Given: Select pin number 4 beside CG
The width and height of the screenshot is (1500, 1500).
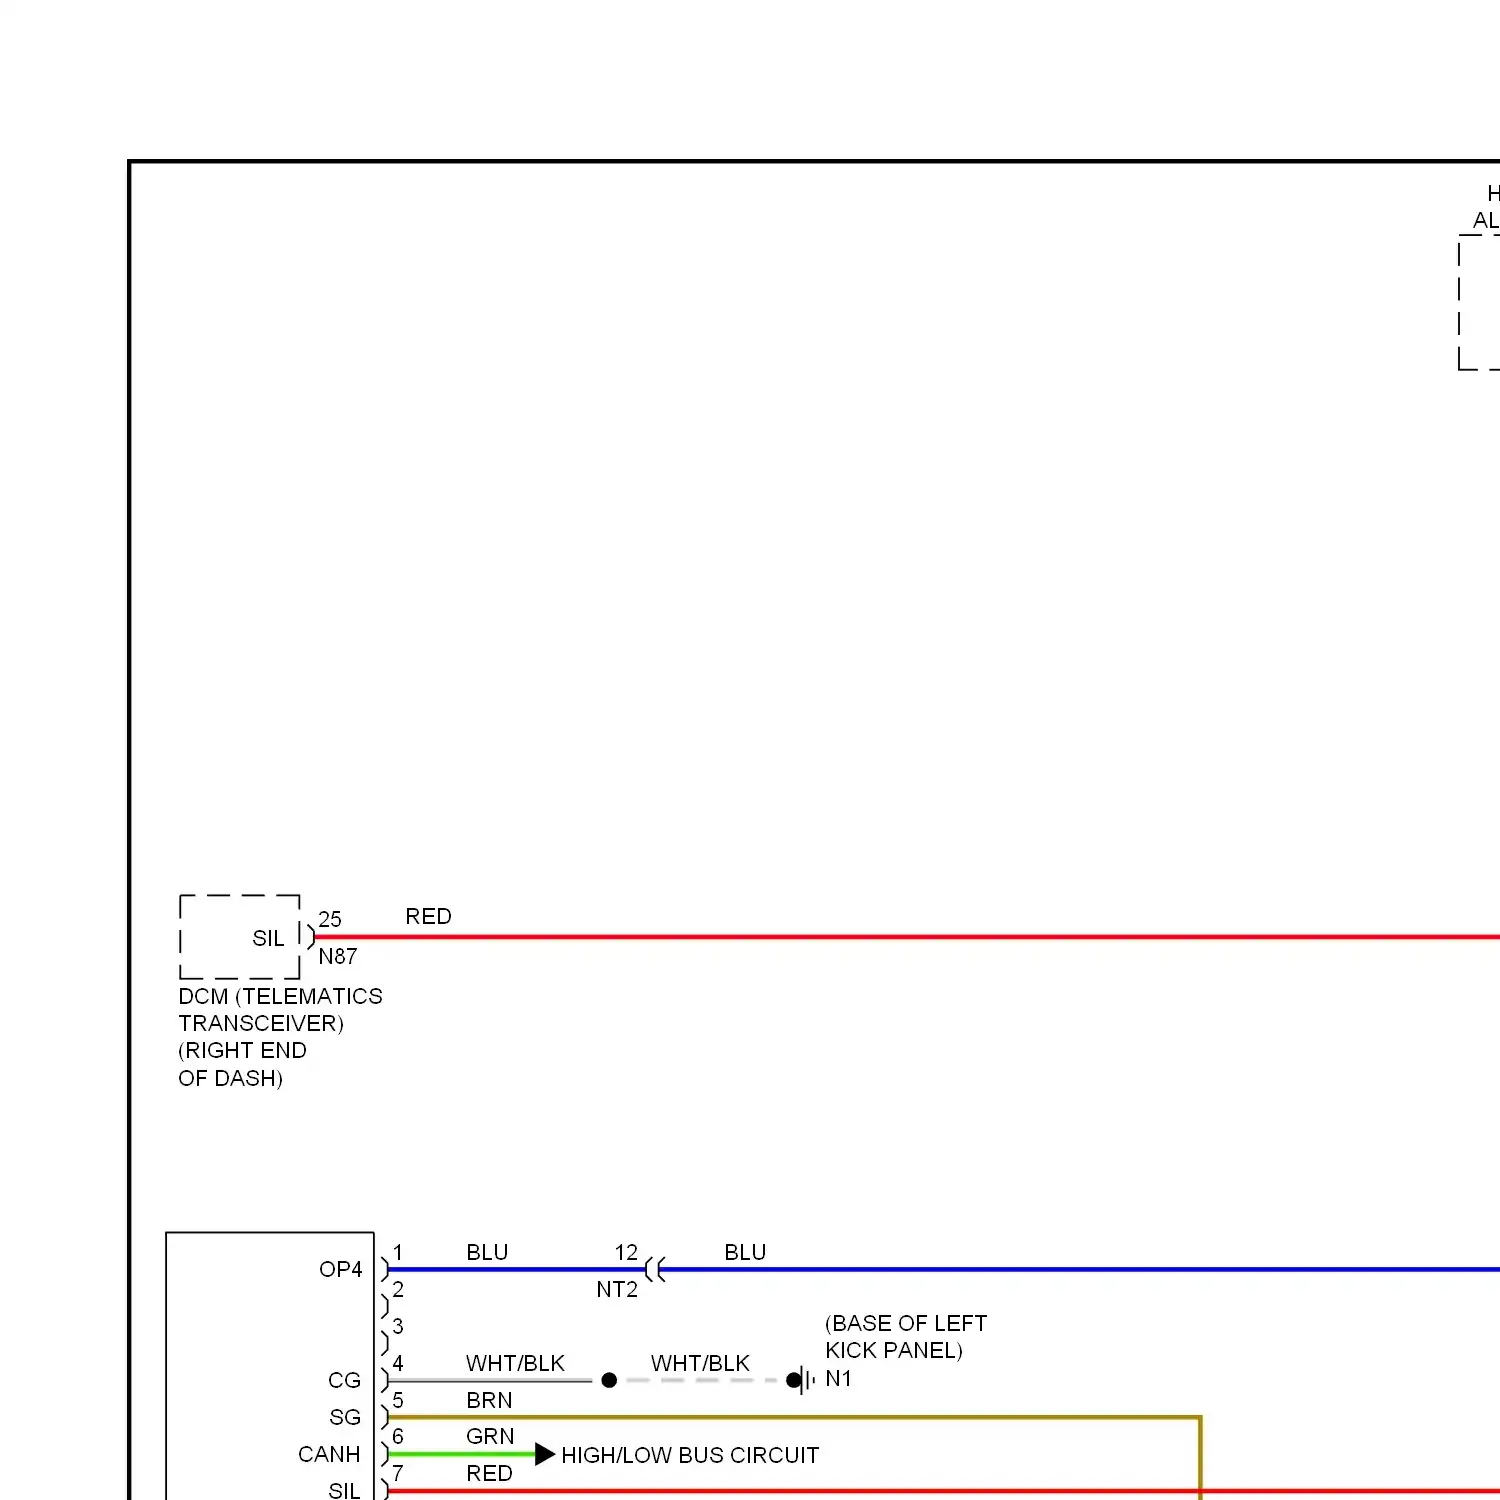Looking at the screenshot, I should point(398,1363).
